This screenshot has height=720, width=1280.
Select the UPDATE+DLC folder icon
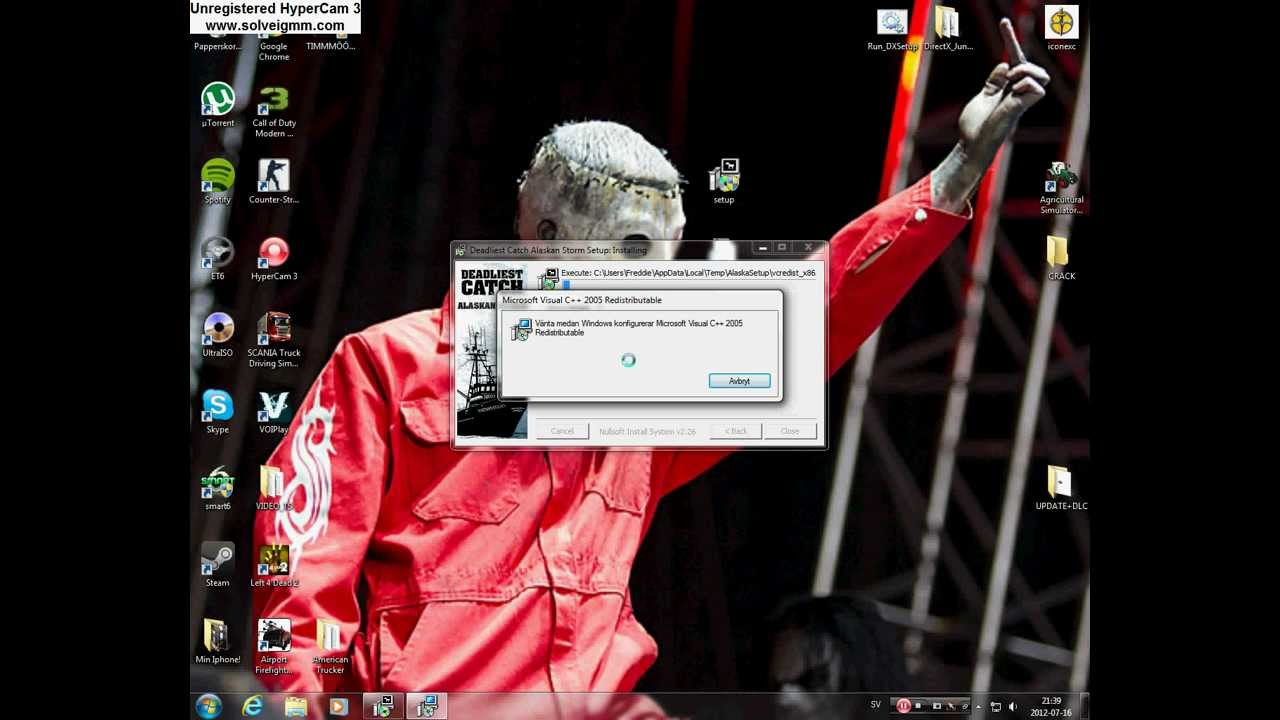point(1061,489)
